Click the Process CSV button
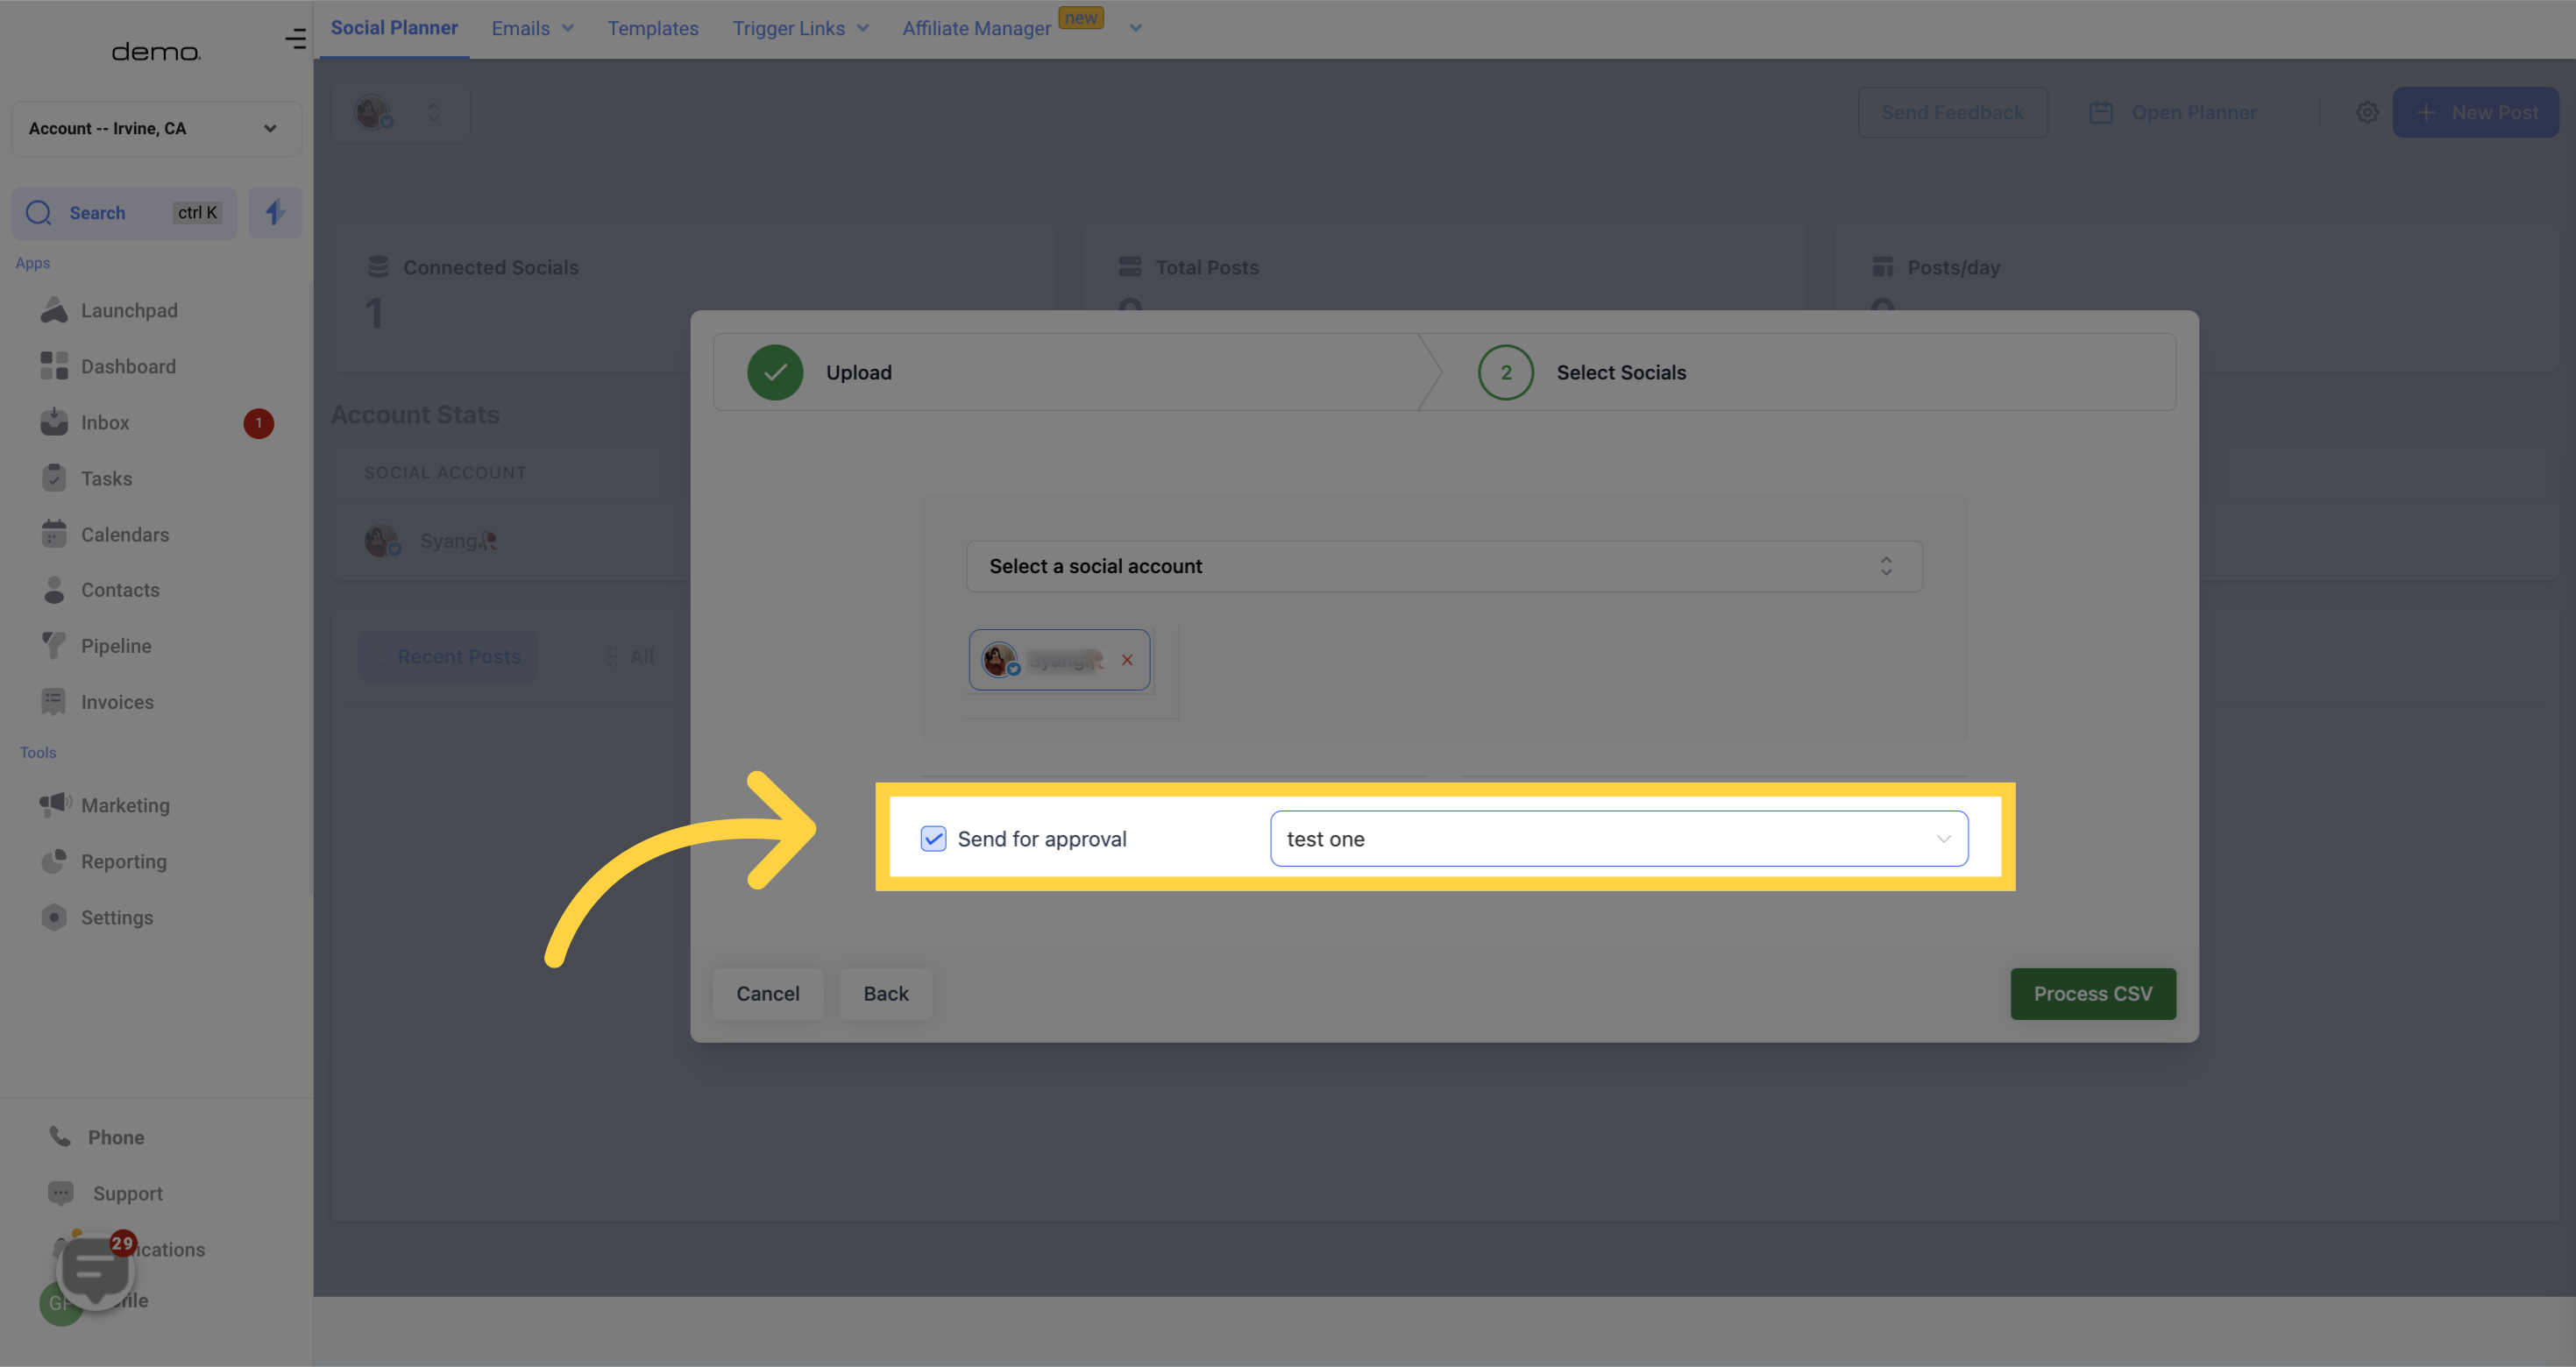 [2092, 993]
